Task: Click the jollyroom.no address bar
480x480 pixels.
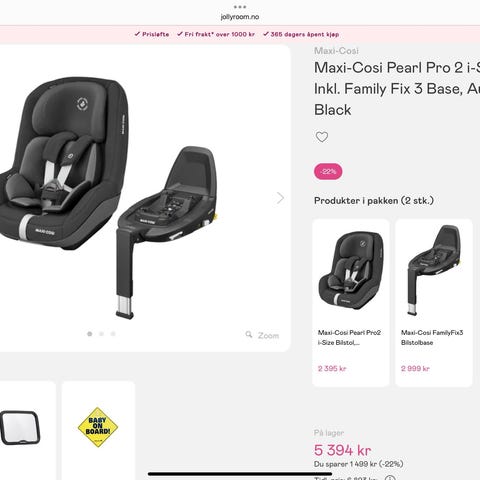Action: 240,17
